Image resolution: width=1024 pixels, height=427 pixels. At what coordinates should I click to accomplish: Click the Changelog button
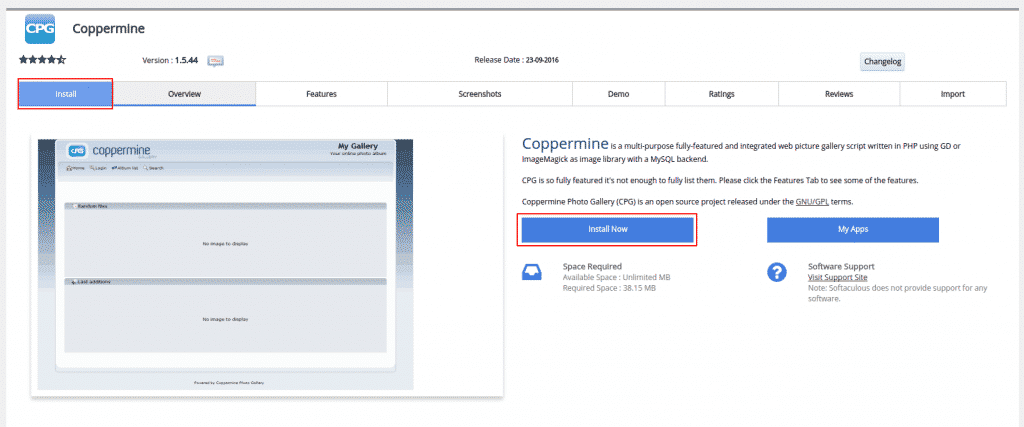click(x=882, y=61)
